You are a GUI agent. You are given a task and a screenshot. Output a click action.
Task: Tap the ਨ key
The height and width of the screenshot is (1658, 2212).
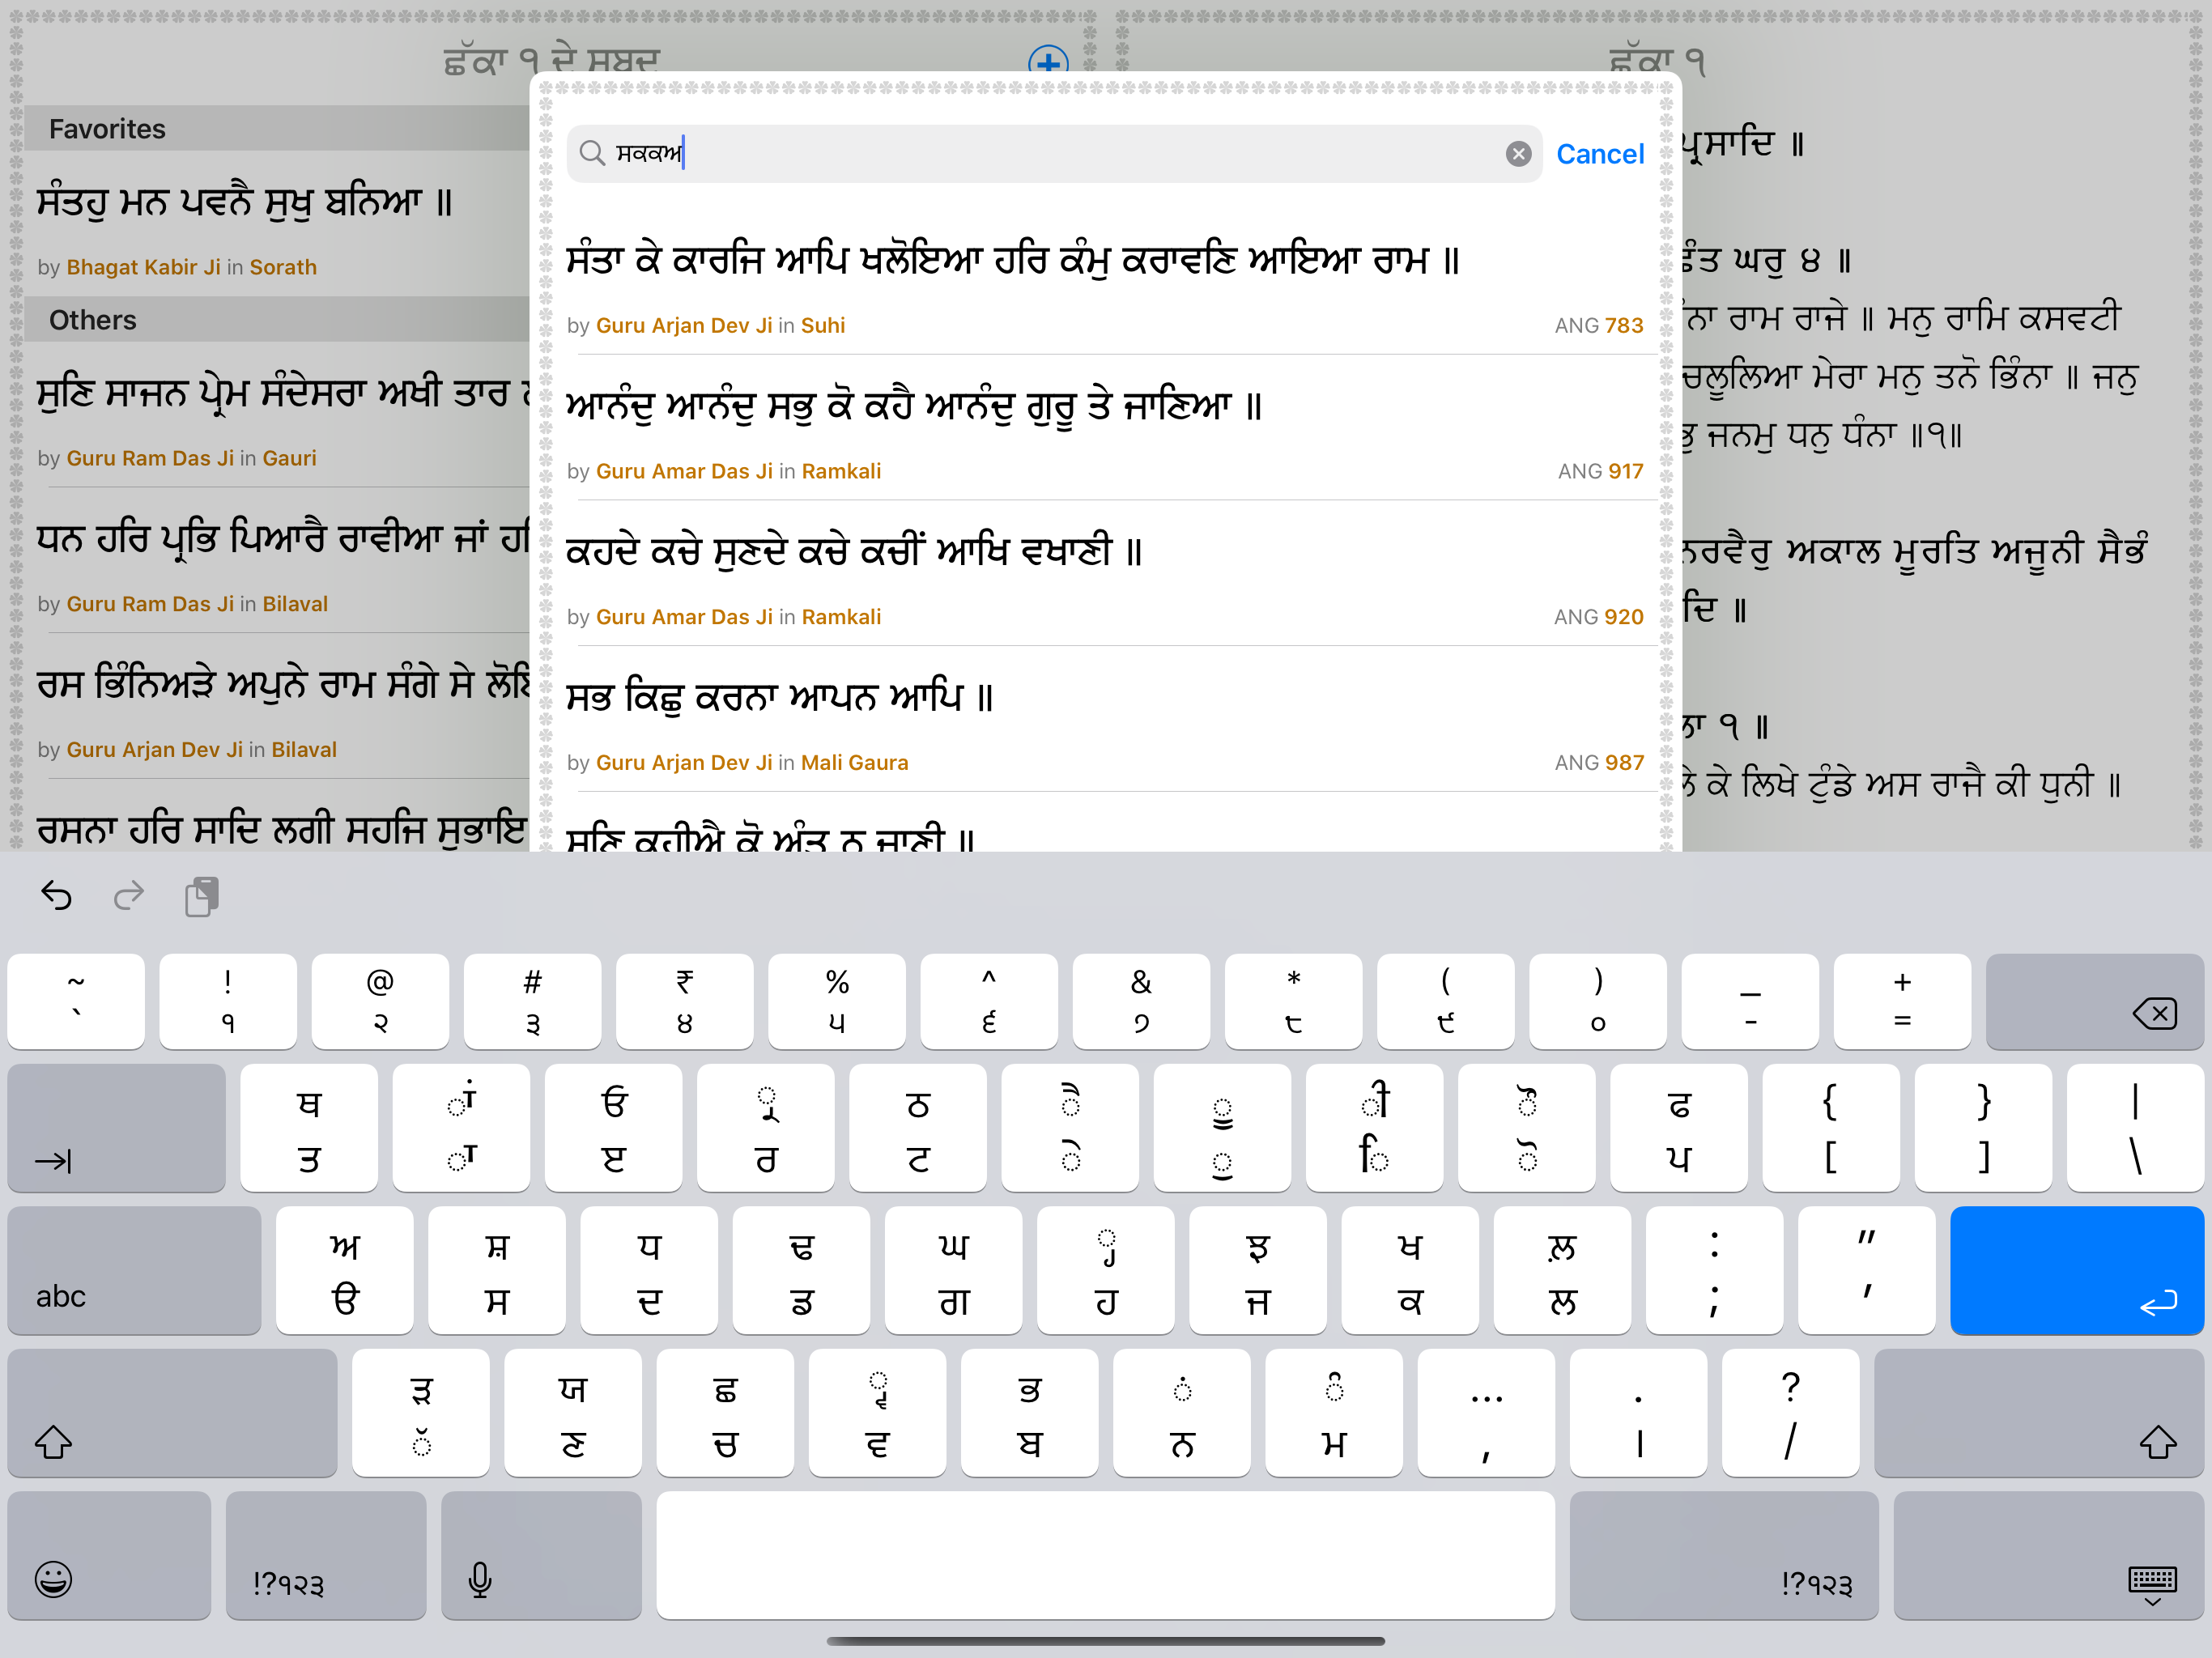tap(1182, 1412)
